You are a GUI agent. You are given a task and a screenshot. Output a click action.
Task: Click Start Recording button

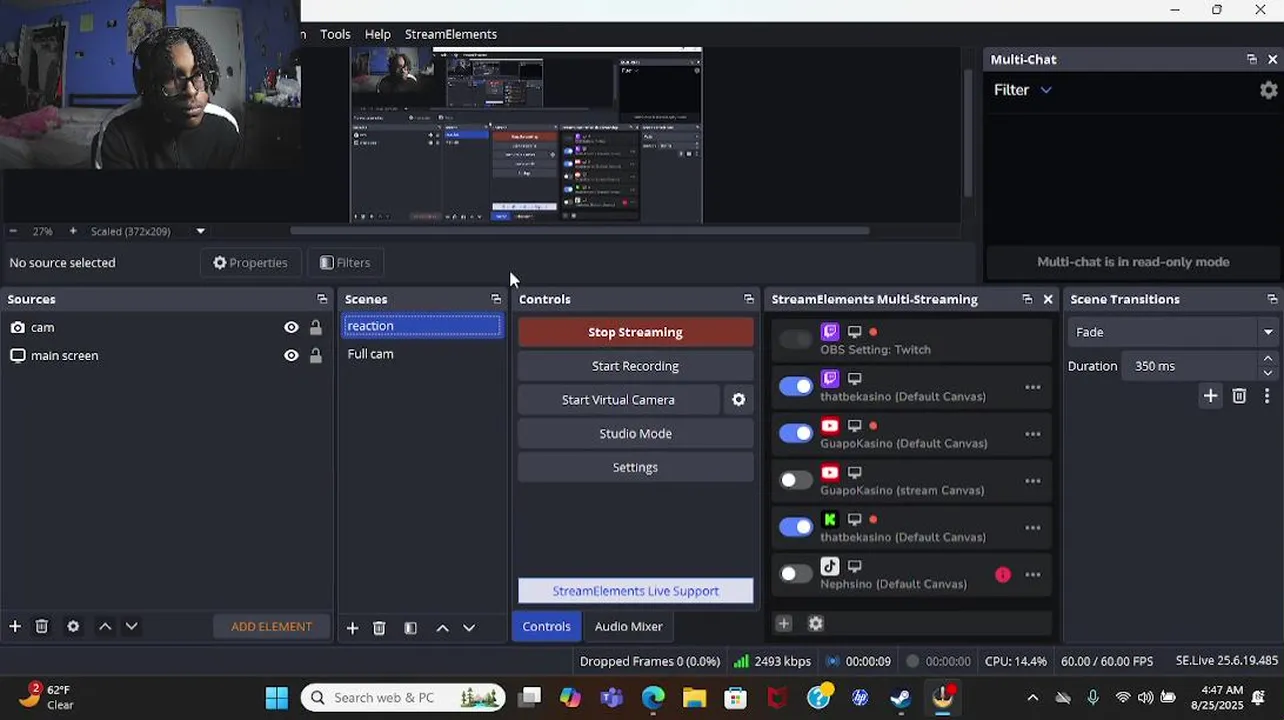[x=635, y=366]
